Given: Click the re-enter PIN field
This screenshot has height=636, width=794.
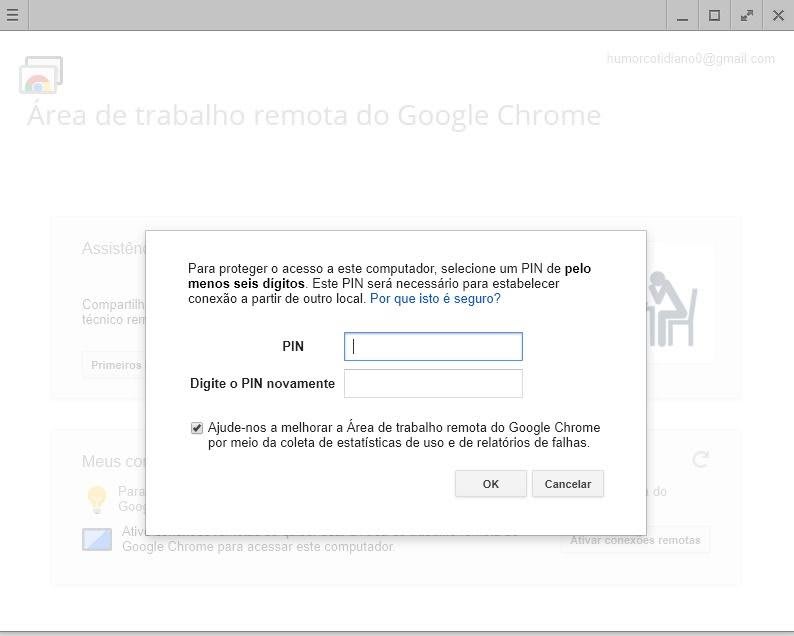Looking at the screenshot, I should (433, 383).
